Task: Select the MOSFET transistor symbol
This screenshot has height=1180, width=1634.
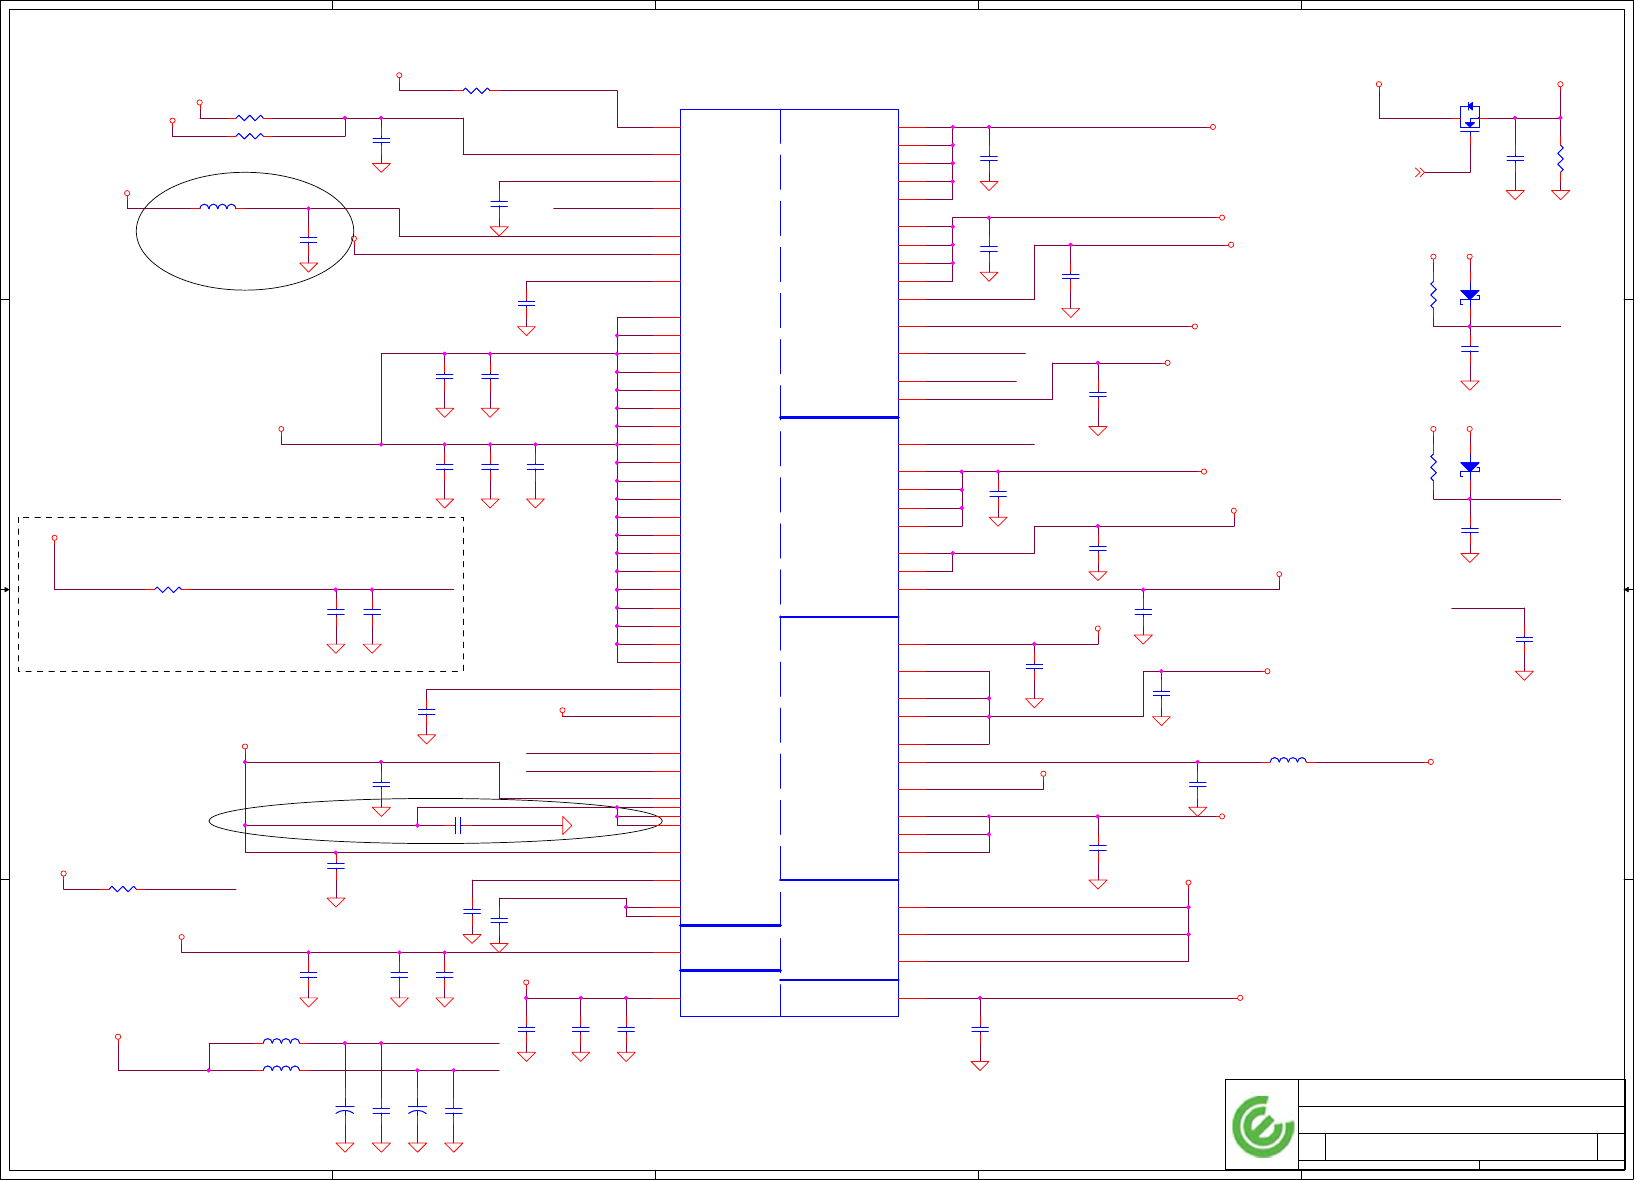Action: tap(1469, 117)
